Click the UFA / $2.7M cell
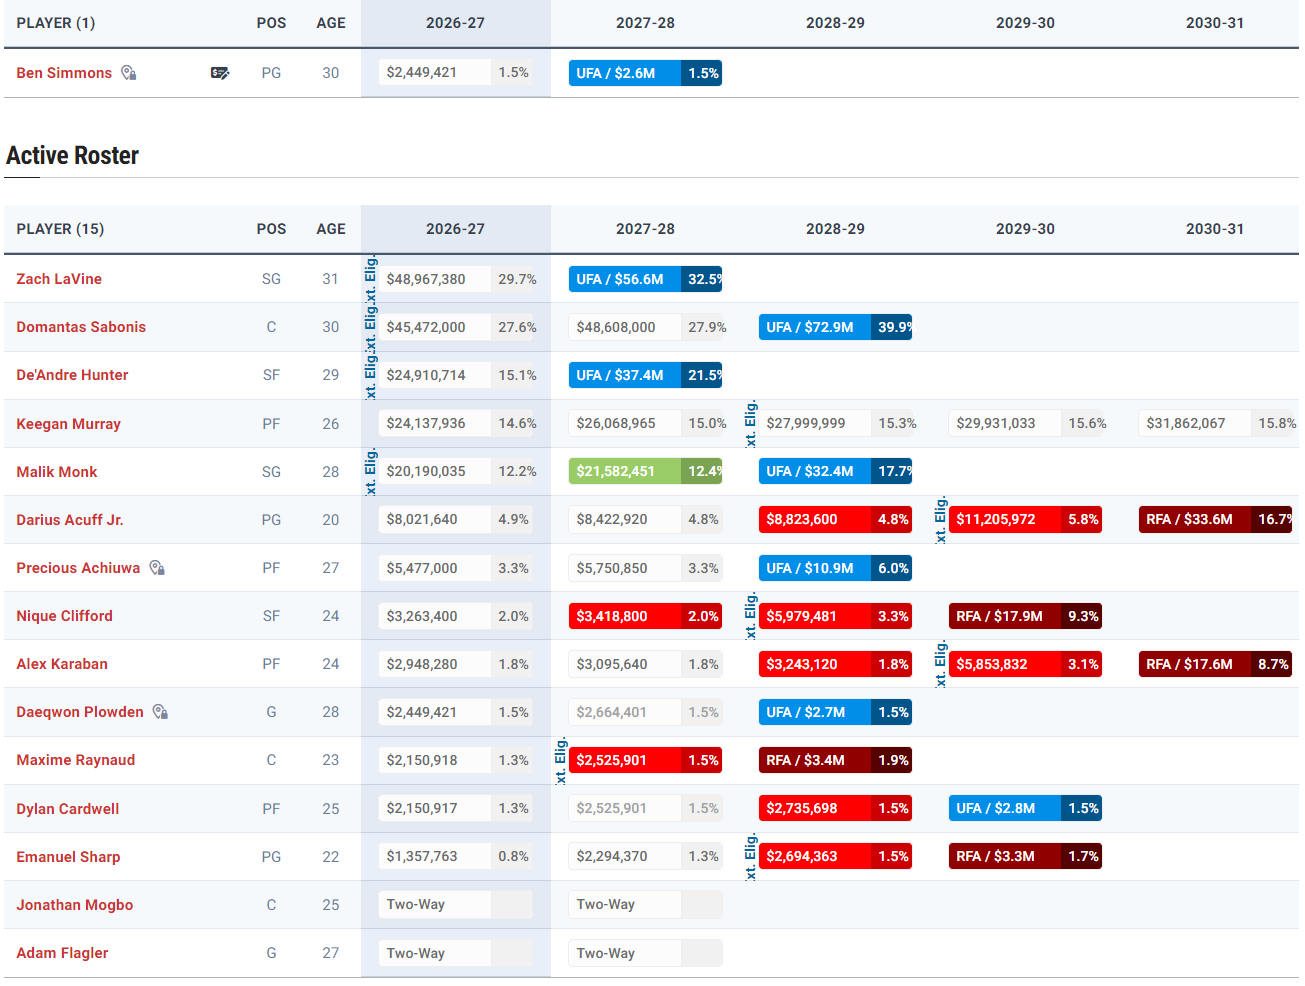Viewport: 1305px width, 986px height. click(x=835, y=712)
